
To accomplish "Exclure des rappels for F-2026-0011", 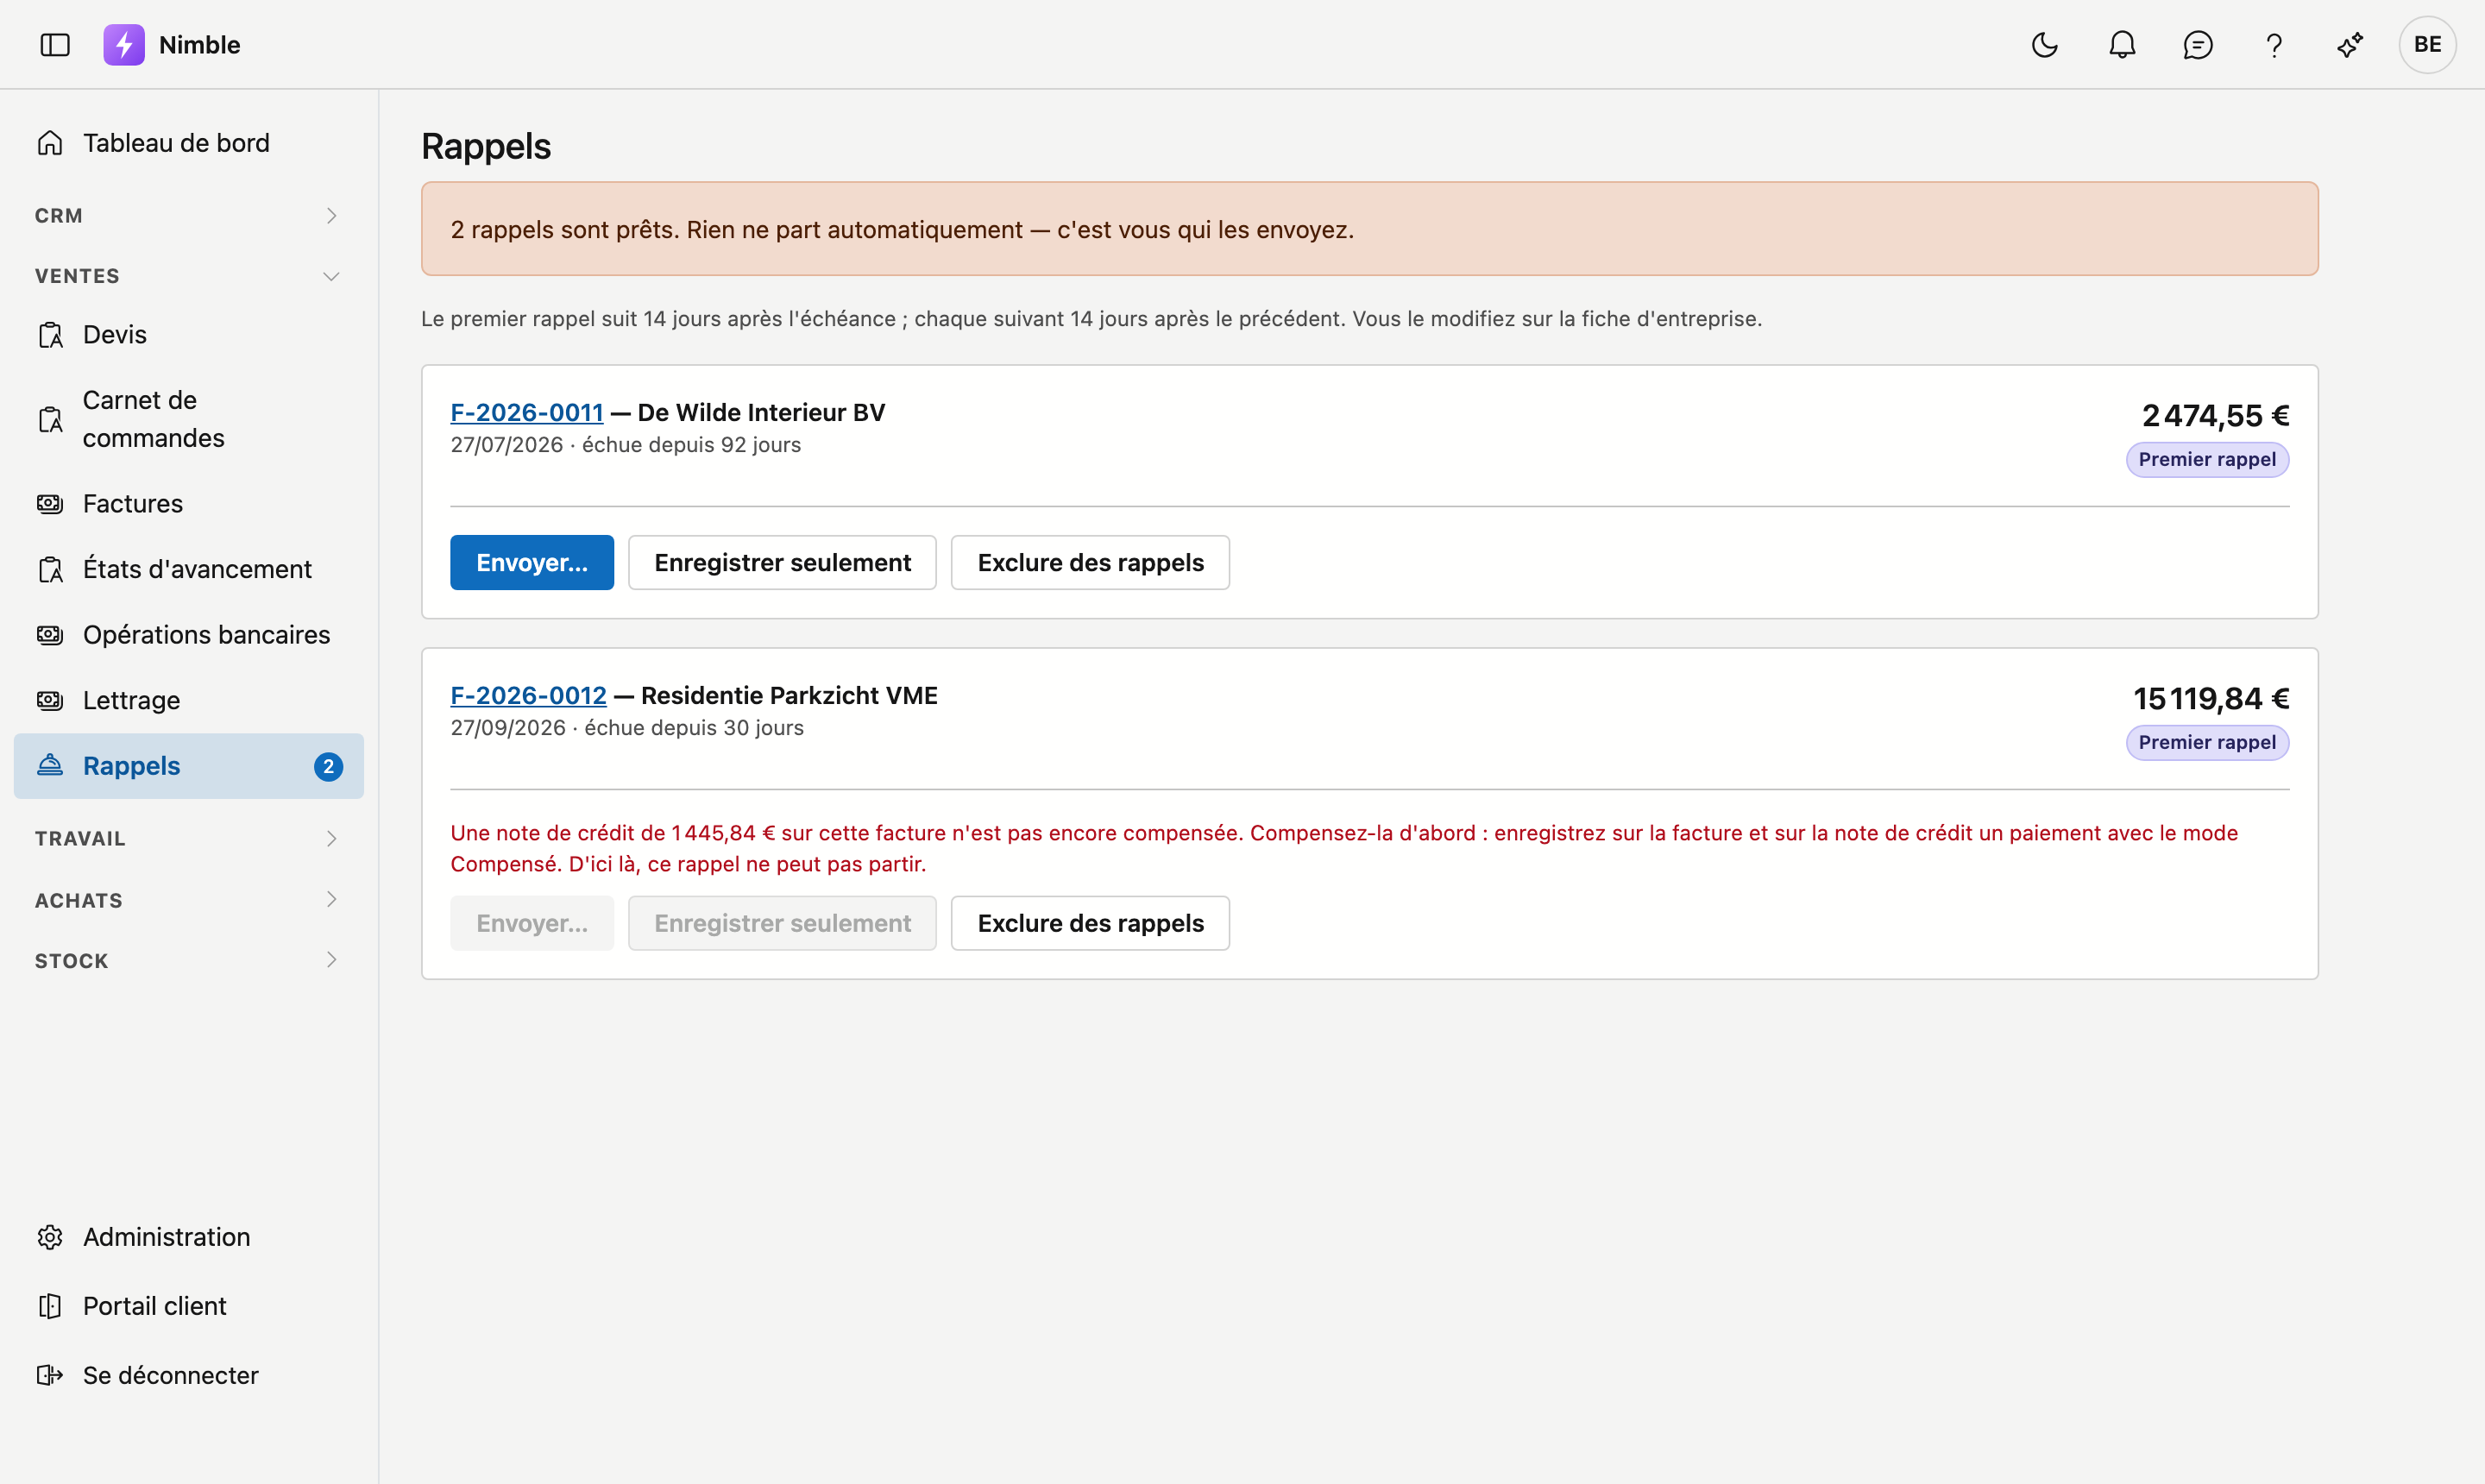I will click(x=1090, y=563).
